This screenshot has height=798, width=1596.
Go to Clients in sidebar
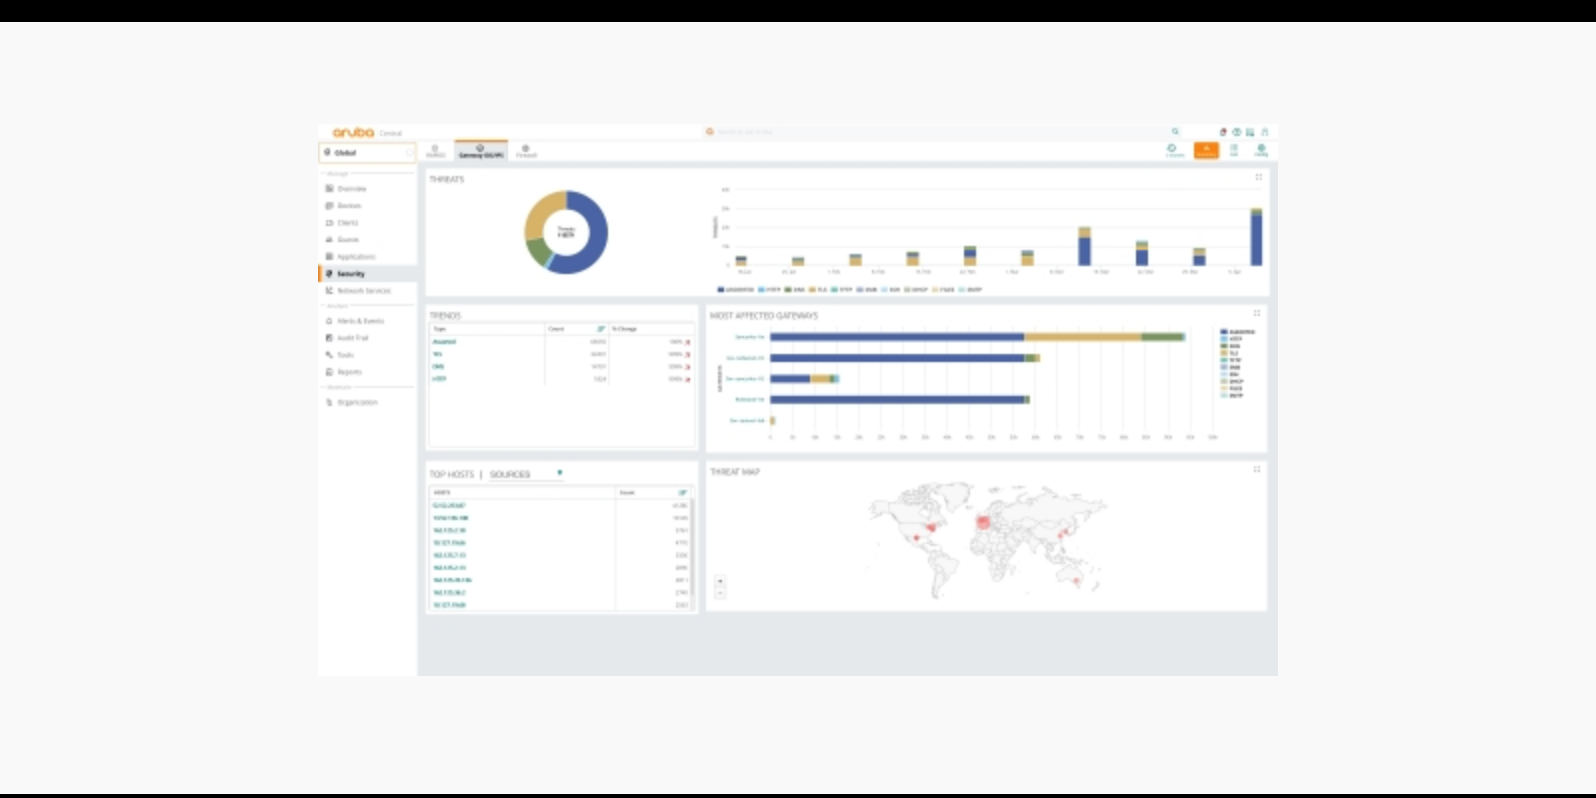(x=366, y=223)
